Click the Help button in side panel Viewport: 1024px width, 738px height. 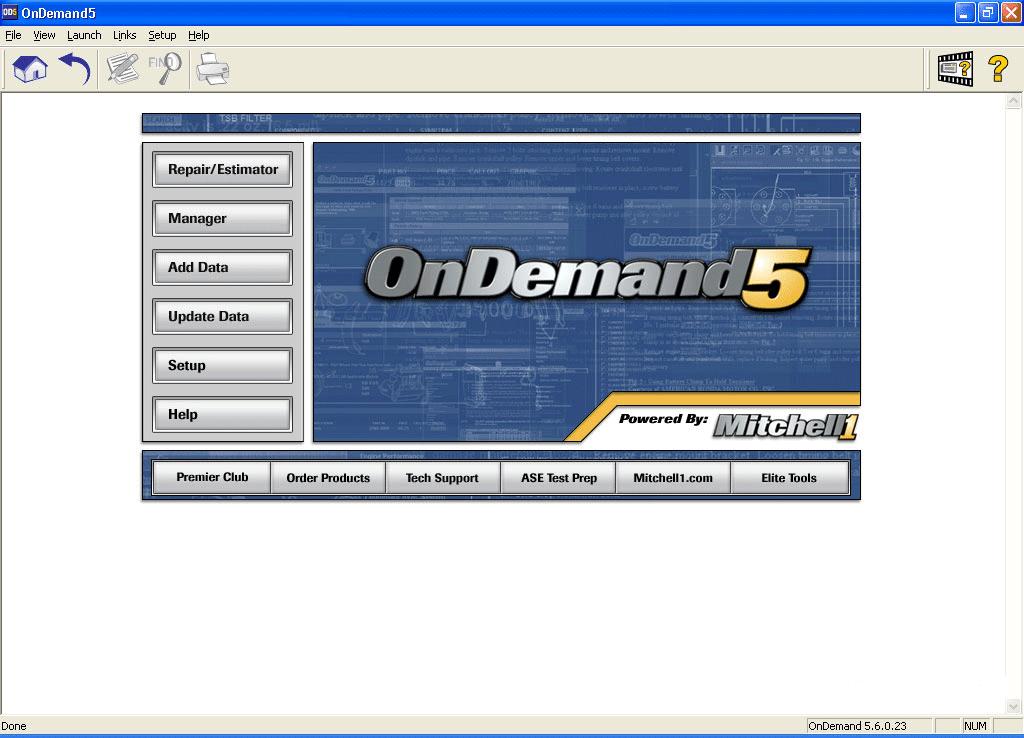coord(223,414)
